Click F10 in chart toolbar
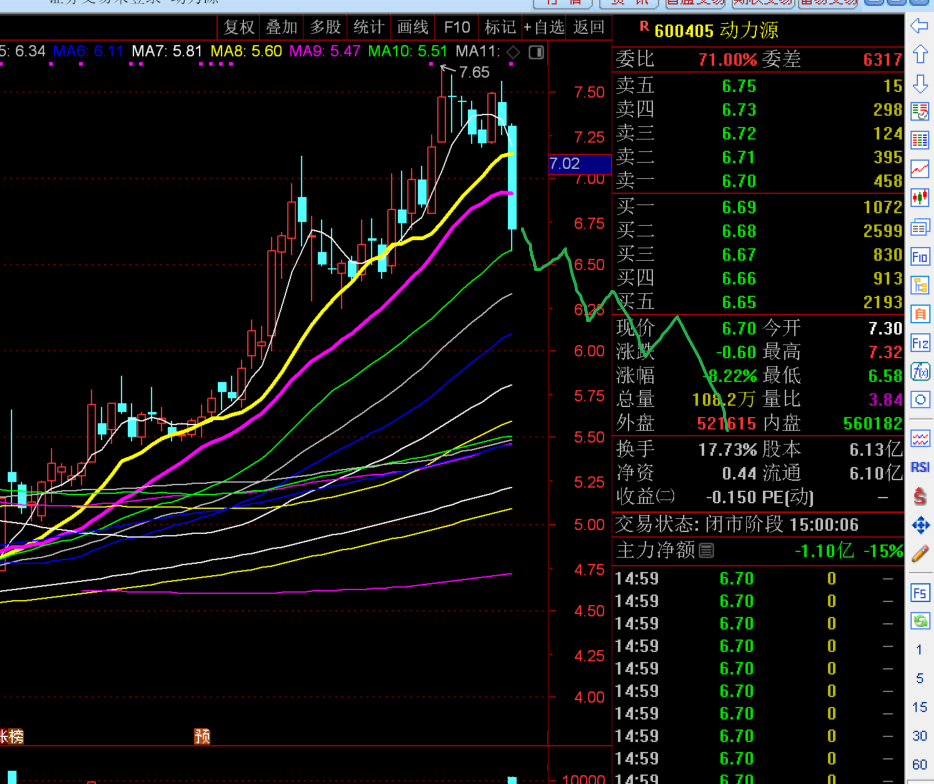 [457, 27]
